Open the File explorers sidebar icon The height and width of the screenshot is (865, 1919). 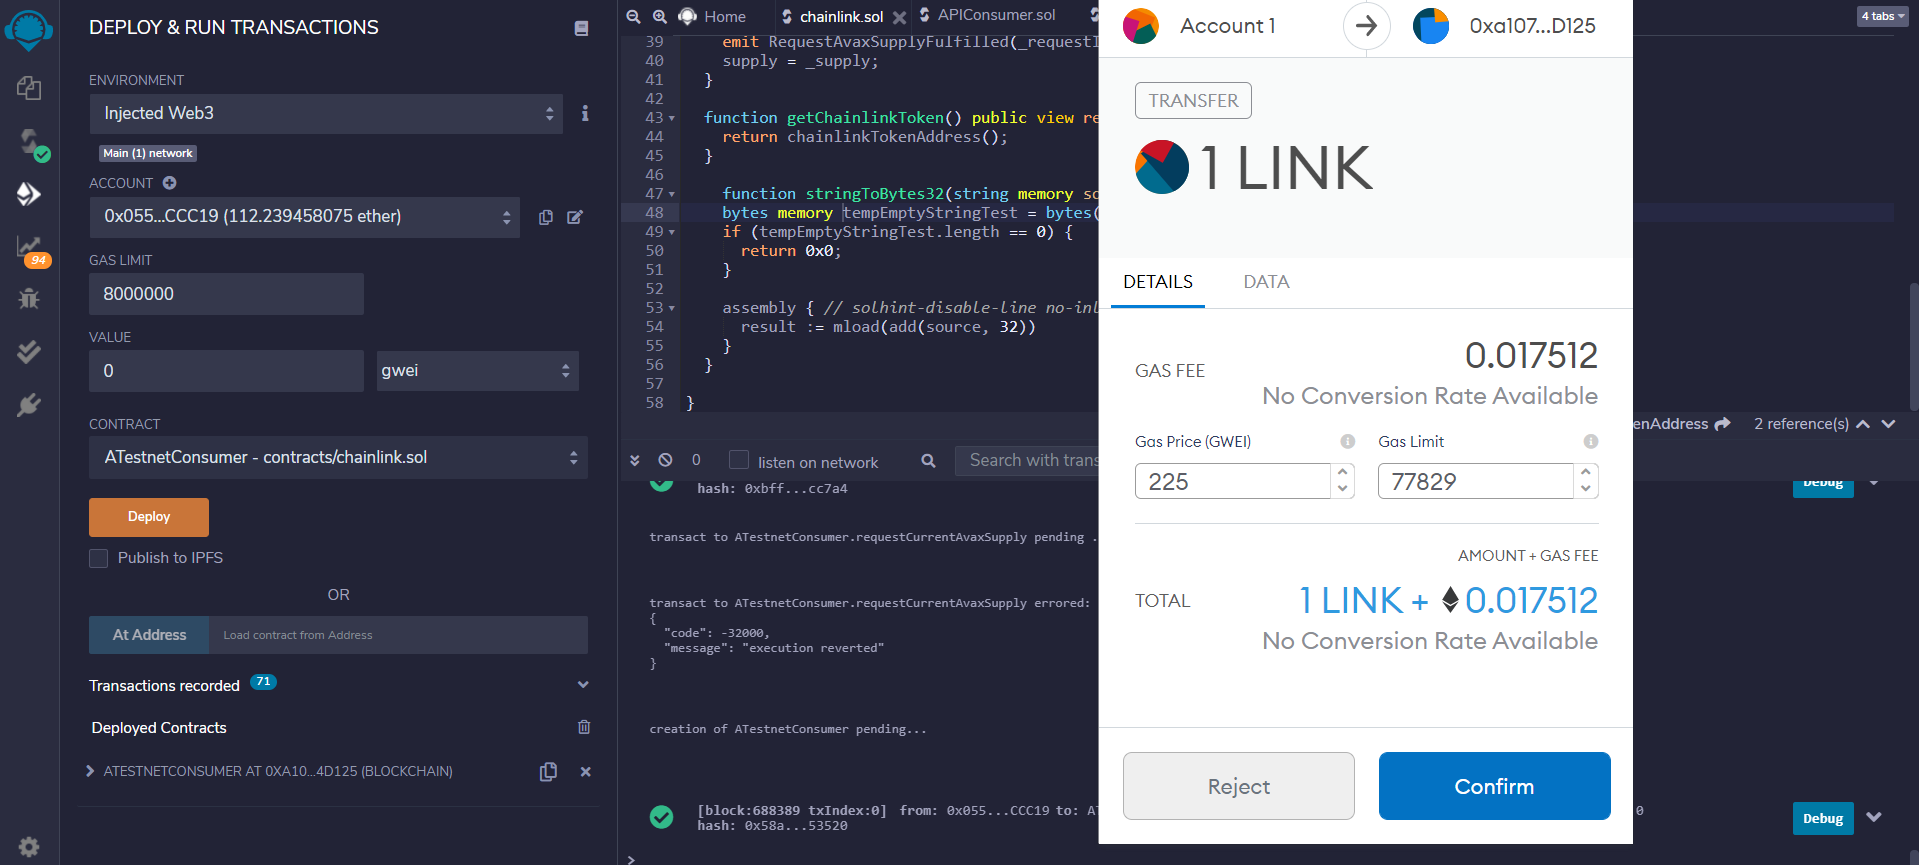click(x=29, y=88)
